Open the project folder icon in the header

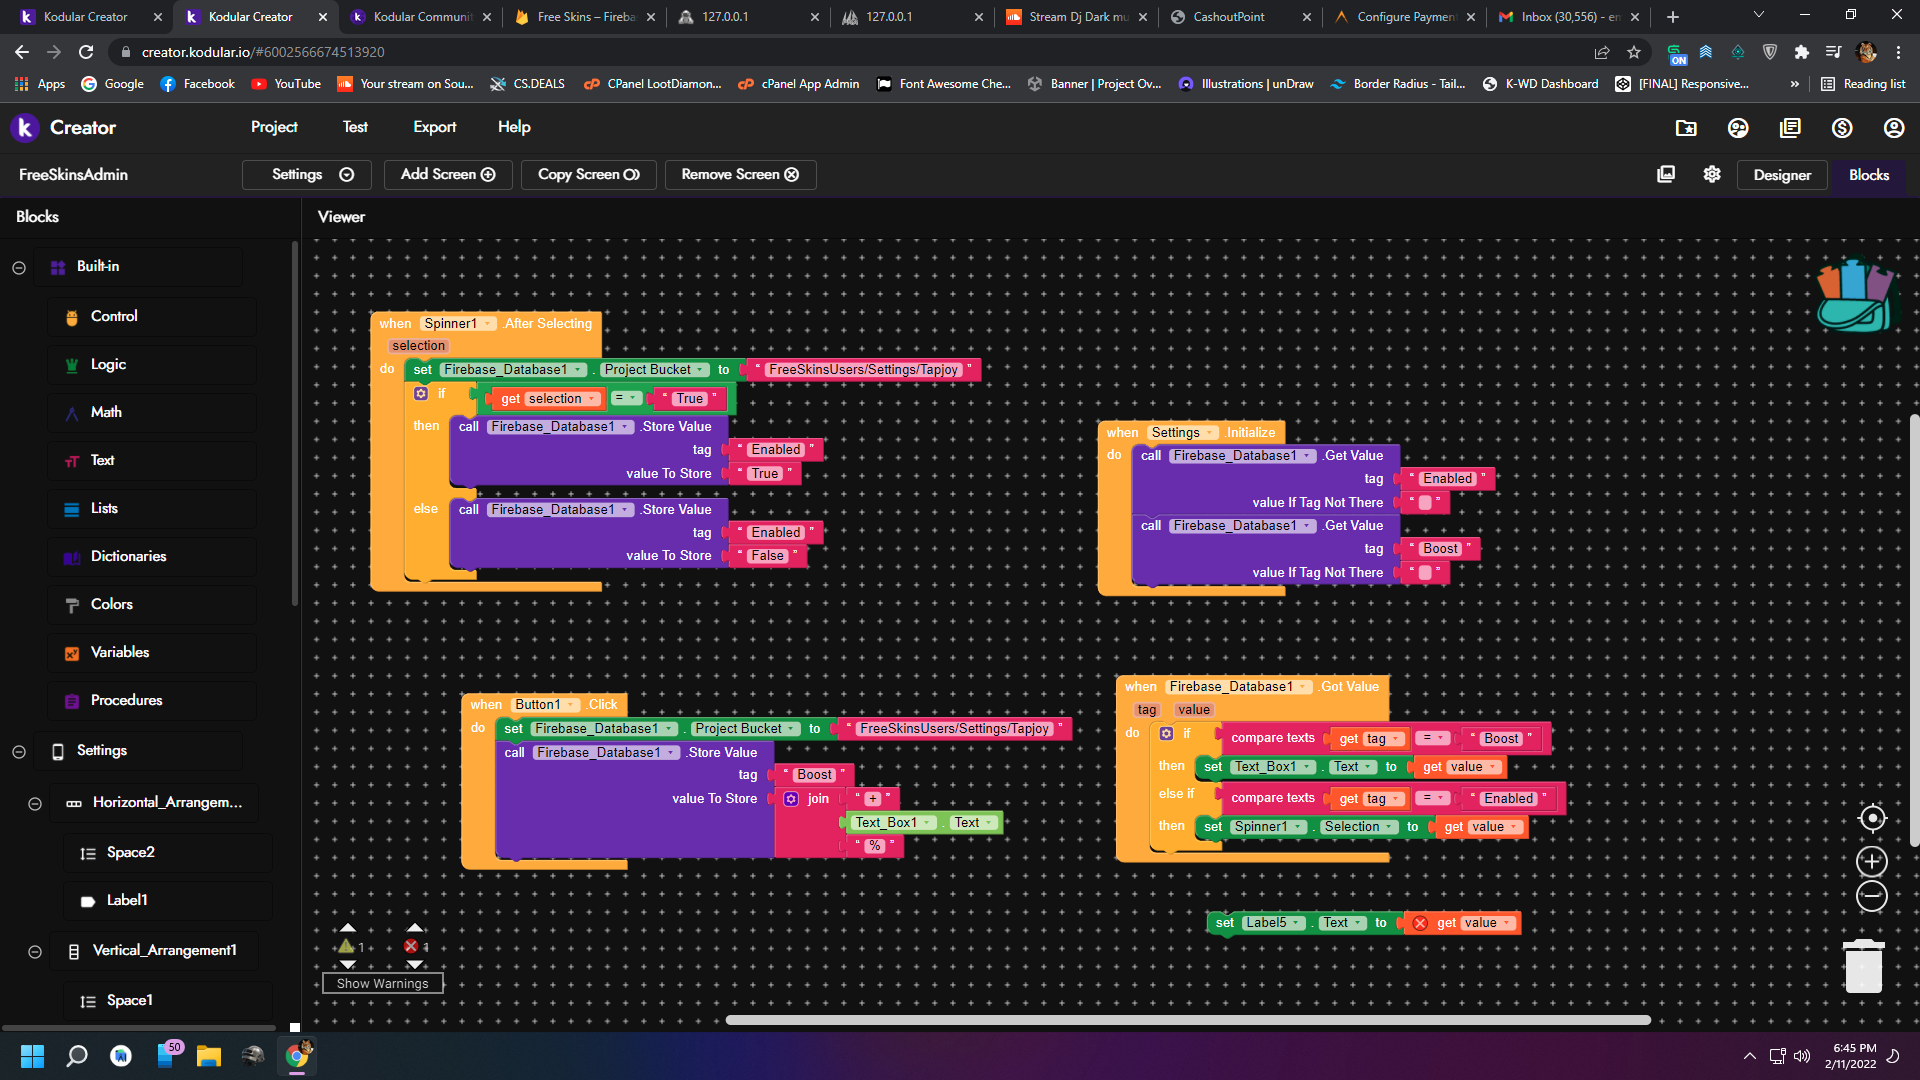tap(1686, 128)
